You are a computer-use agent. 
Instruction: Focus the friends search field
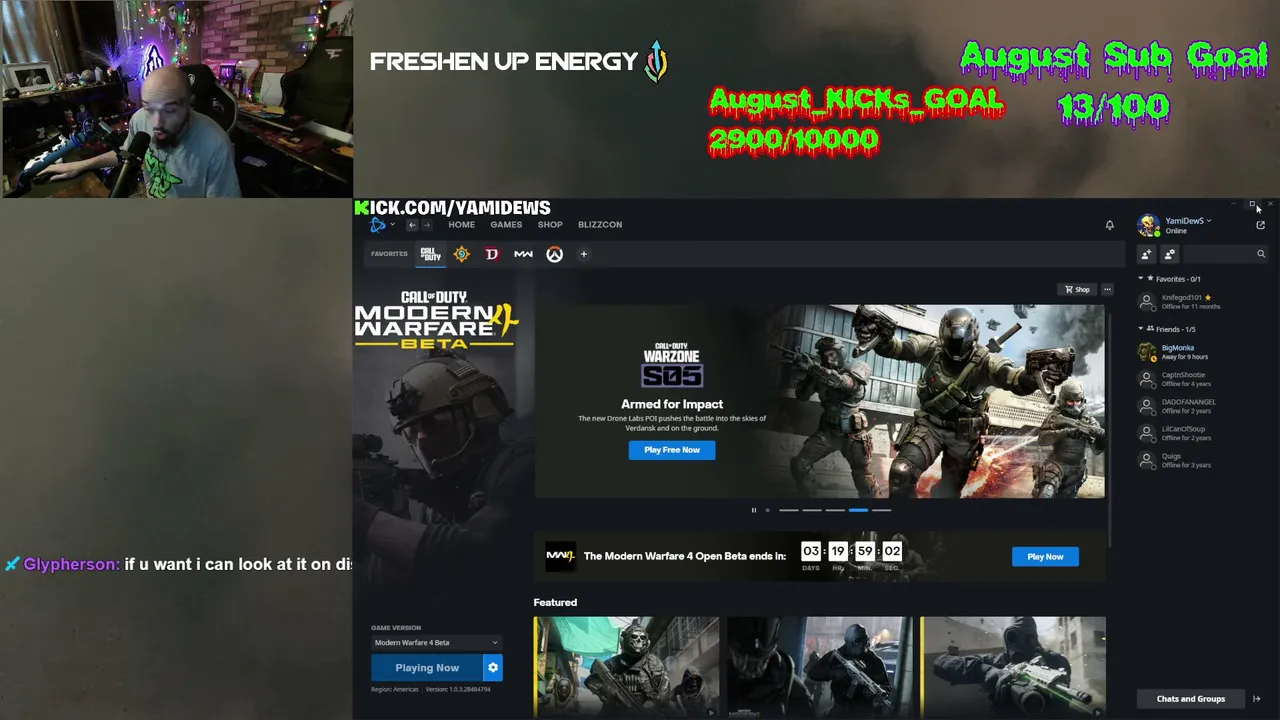tap(1225, 254)
